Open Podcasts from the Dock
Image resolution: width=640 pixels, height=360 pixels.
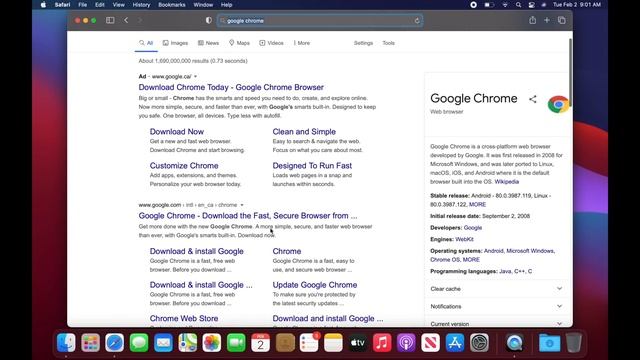click(x=406, y=342)
